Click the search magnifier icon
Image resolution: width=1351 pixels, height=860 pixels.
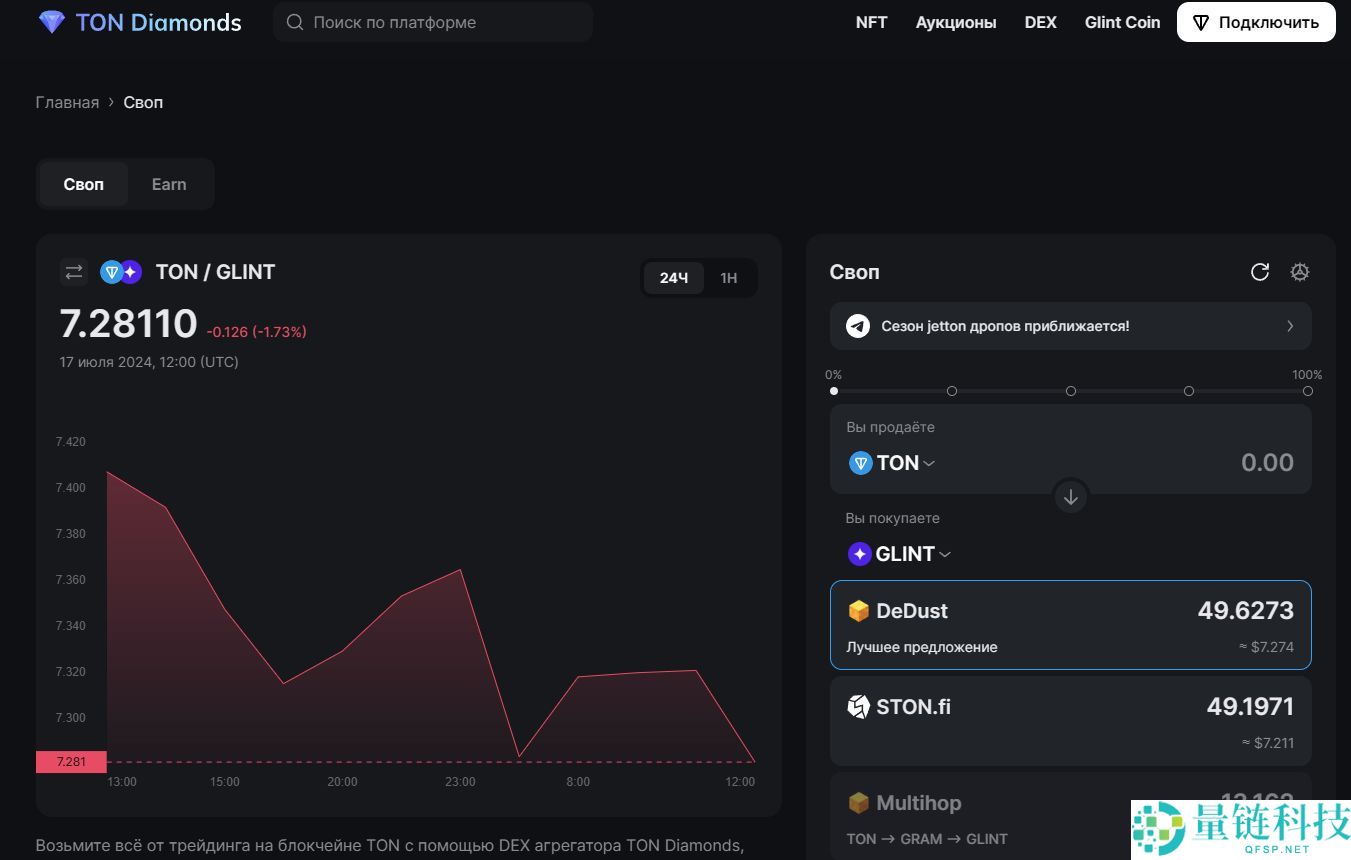[x=295, y=22]
